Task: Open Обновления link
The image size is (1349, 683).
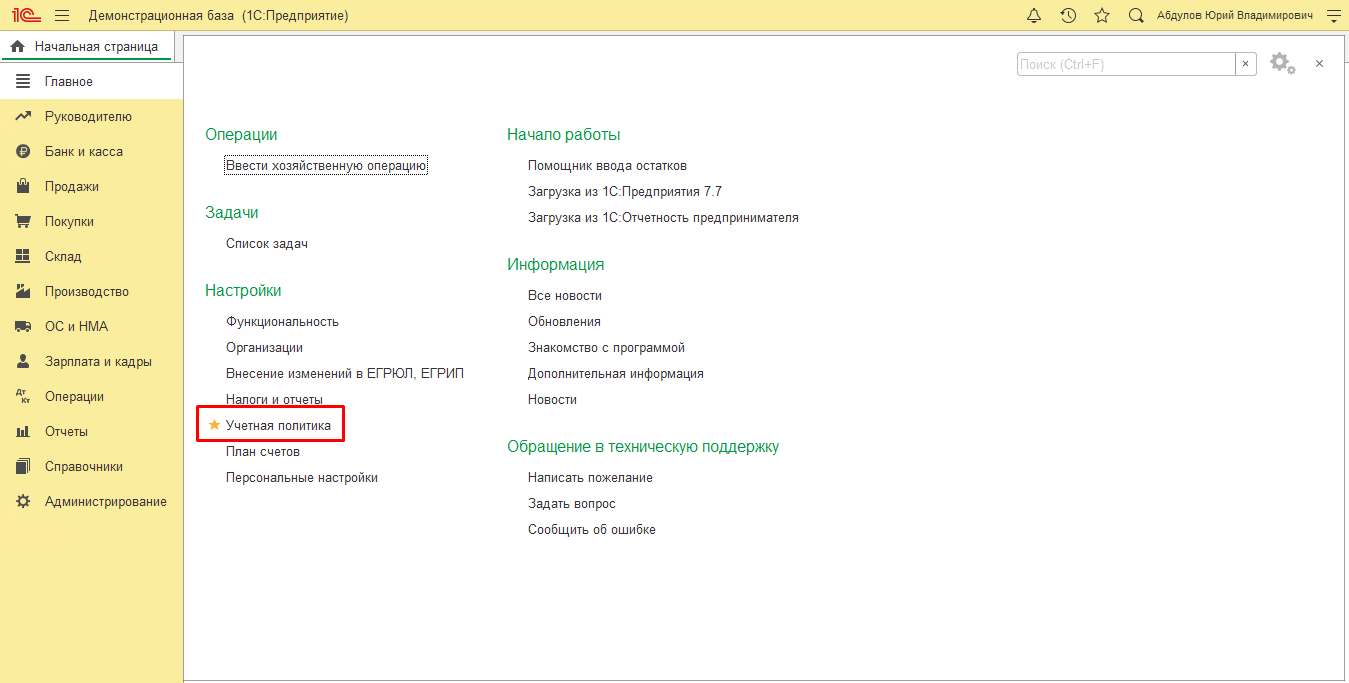Action: click(x=564, y=321)
